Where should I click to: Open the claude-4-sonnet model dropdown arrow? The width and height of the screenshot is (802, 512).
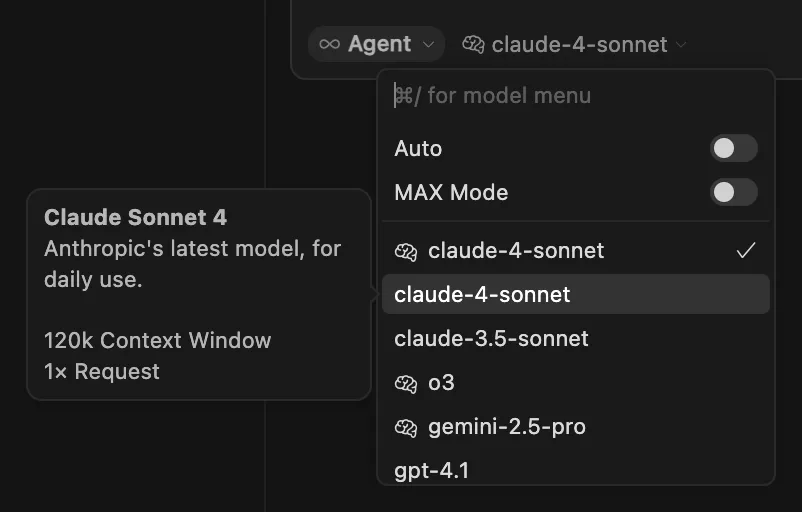[x=681, y=44]
